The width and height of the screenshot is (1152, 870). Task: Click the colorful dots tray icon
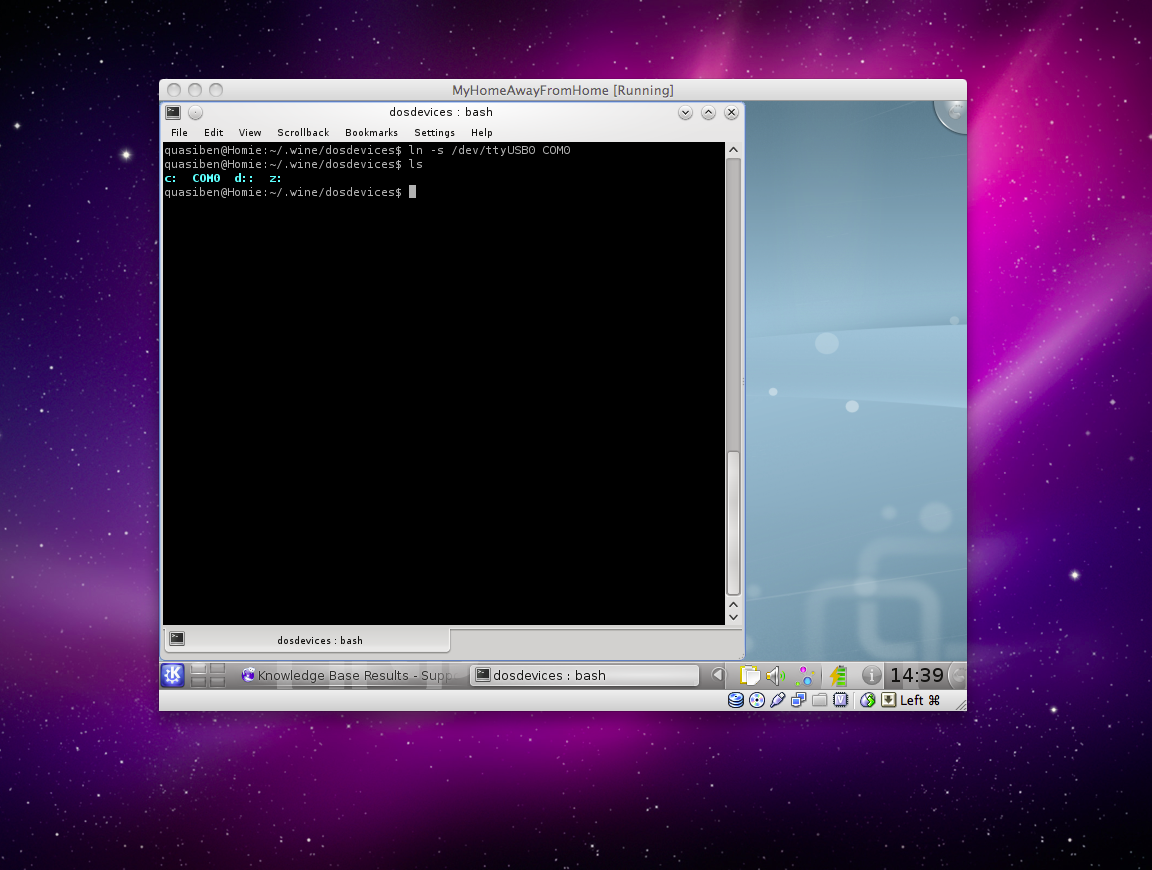click(x=805, y=675)
